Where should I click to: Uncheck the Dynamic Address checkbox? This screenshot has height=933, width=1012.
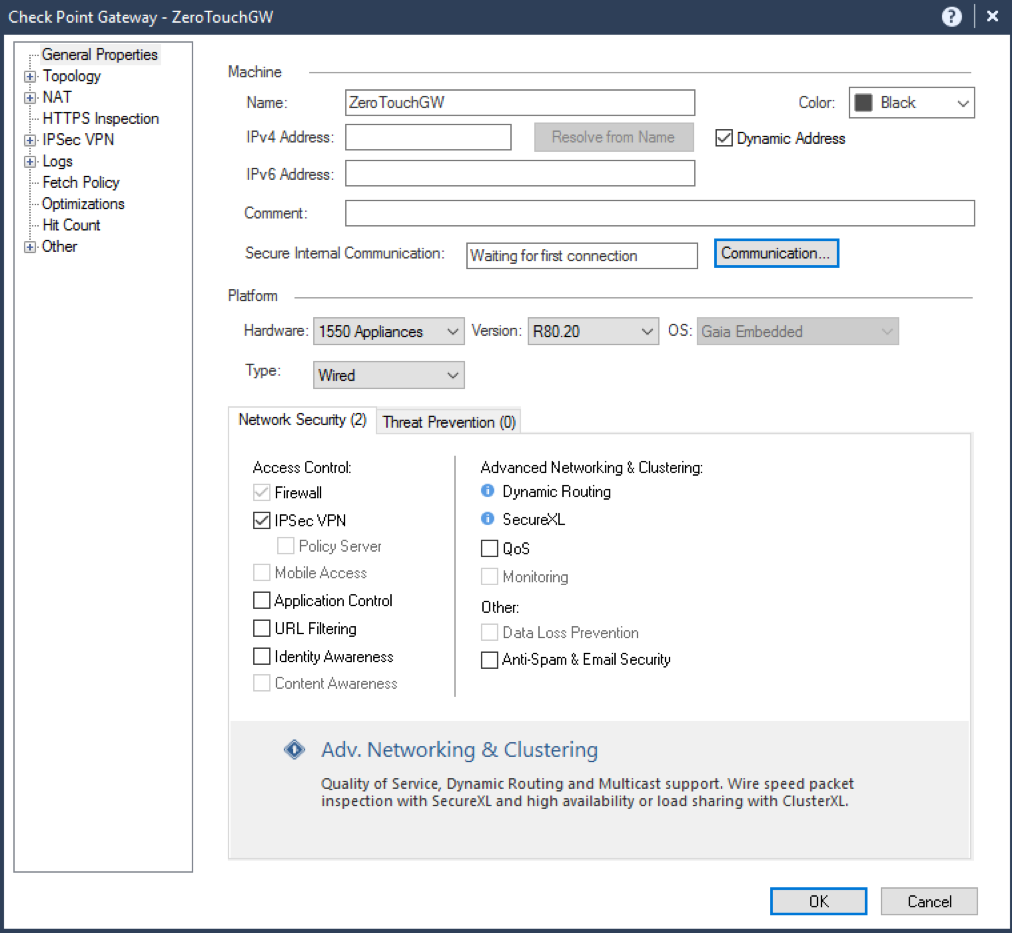[724, 138]
